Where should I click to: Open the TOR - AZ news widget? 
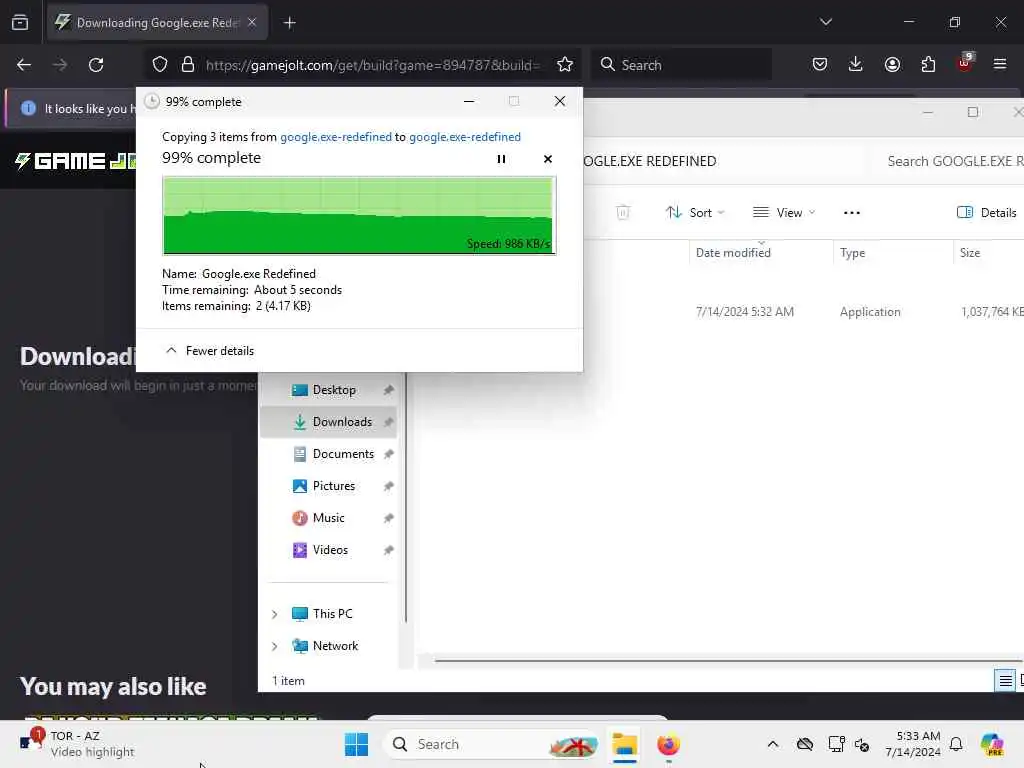[x=77, y=744]
